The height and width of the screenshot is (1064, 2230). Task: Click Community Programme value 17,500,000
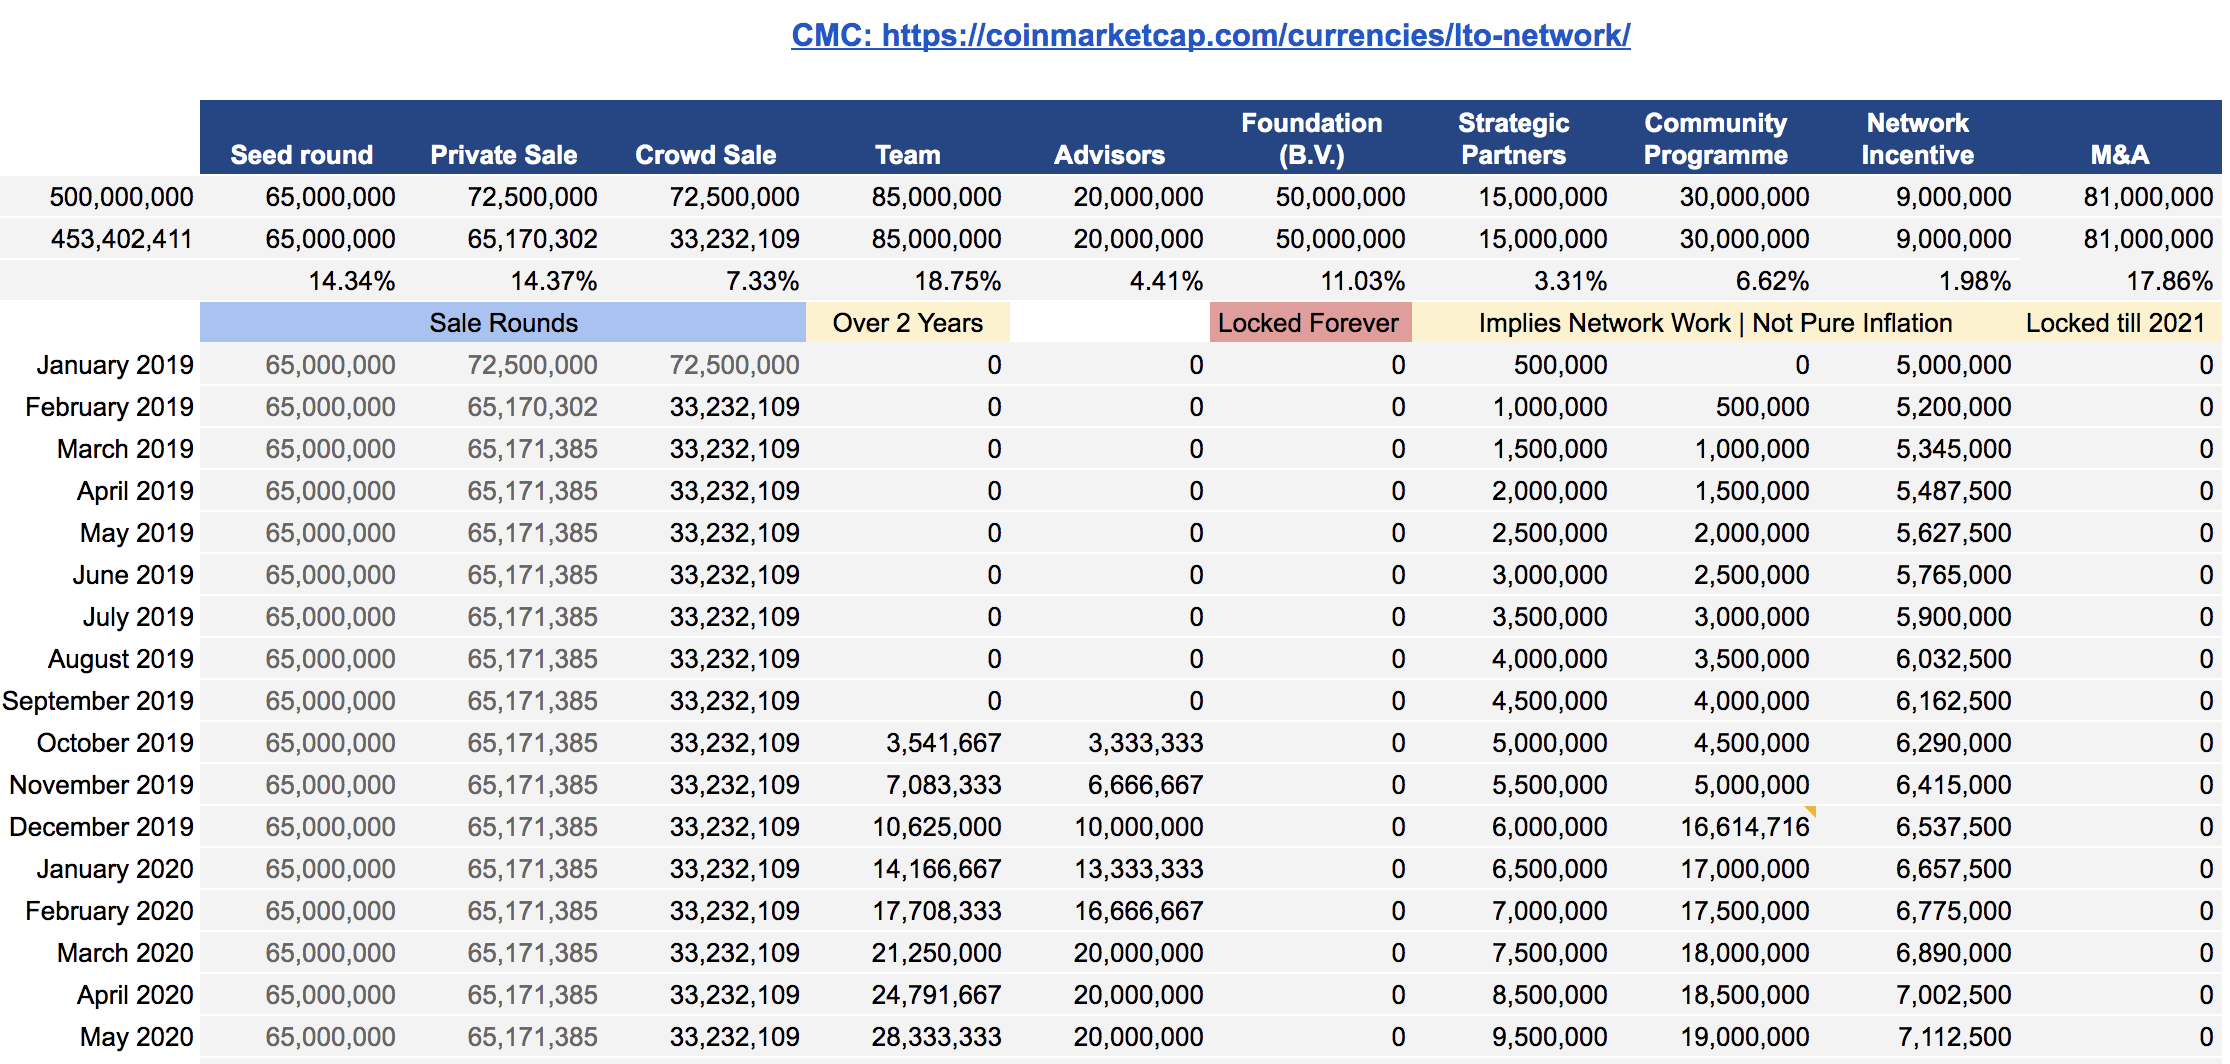[x=1745, y=911]
